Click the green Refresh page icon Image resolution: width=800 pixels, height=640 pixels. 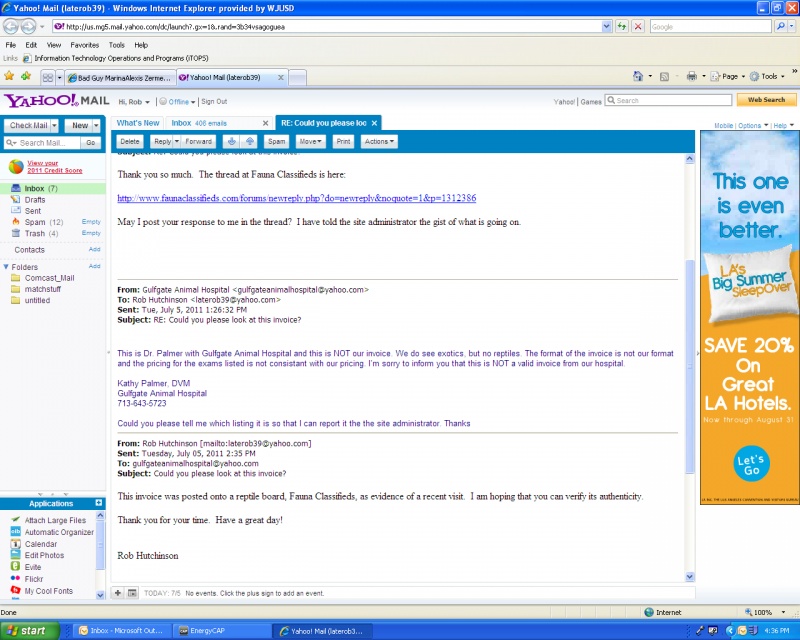click(621, 27)
